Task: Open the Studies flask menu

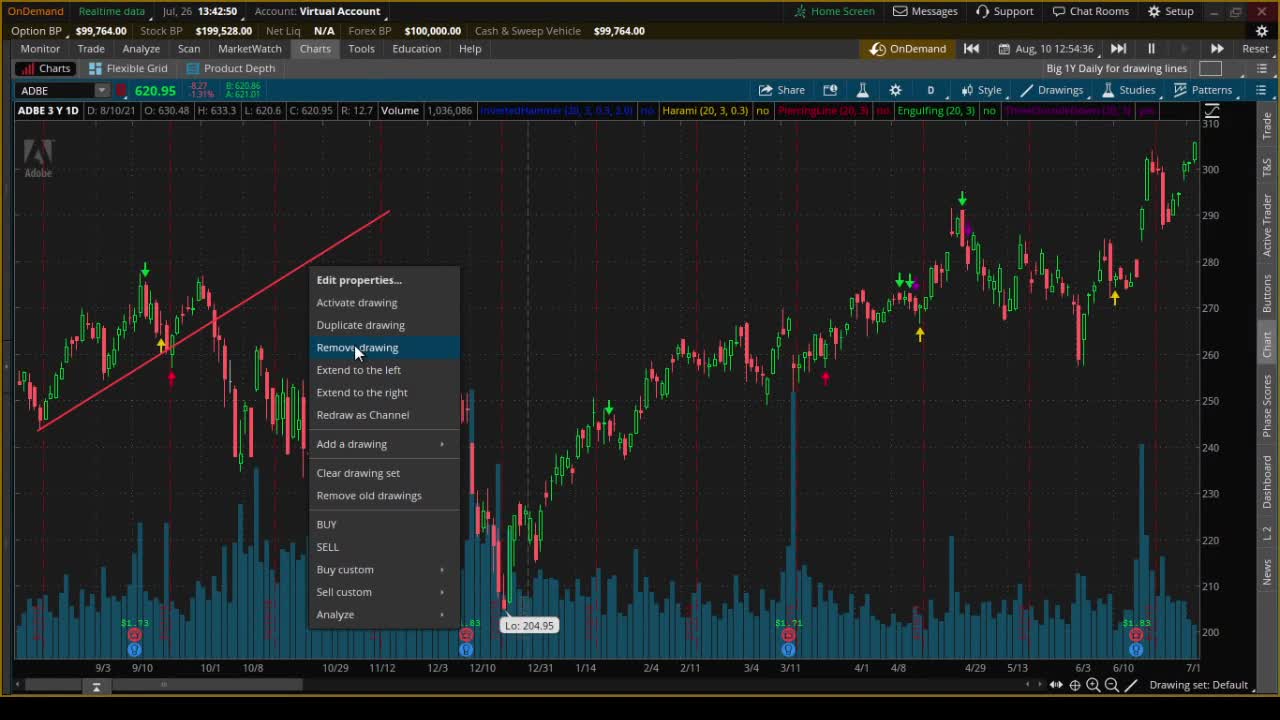Action: tap(1129, 90)
